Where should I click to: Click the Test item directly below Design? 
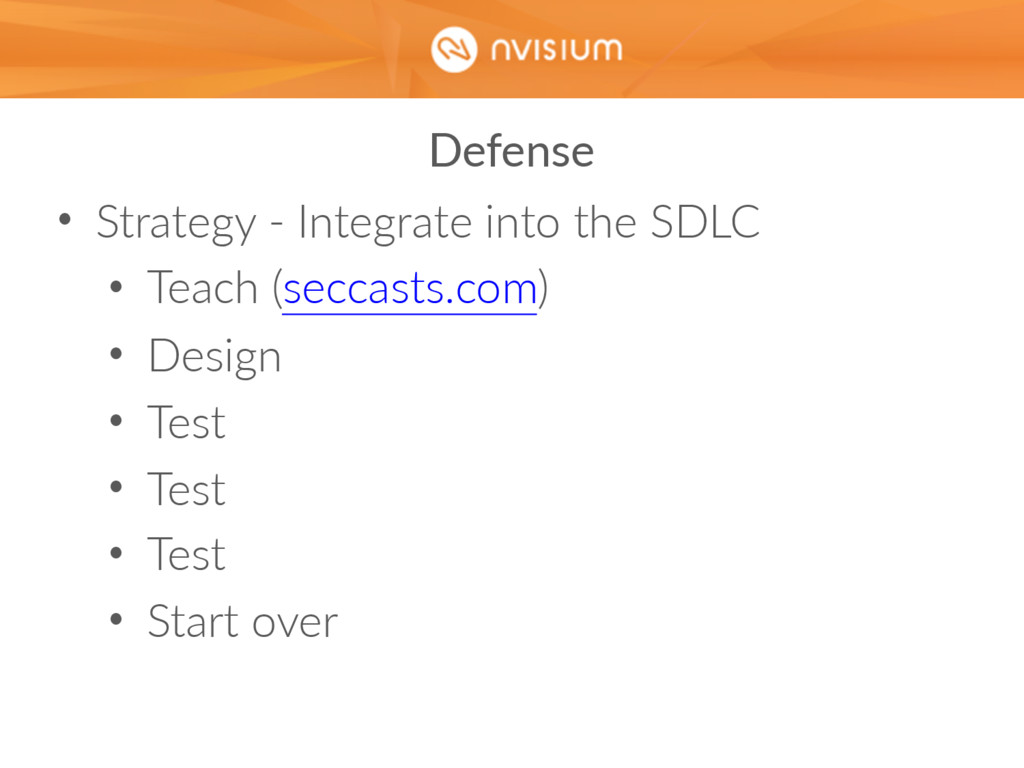187,423
